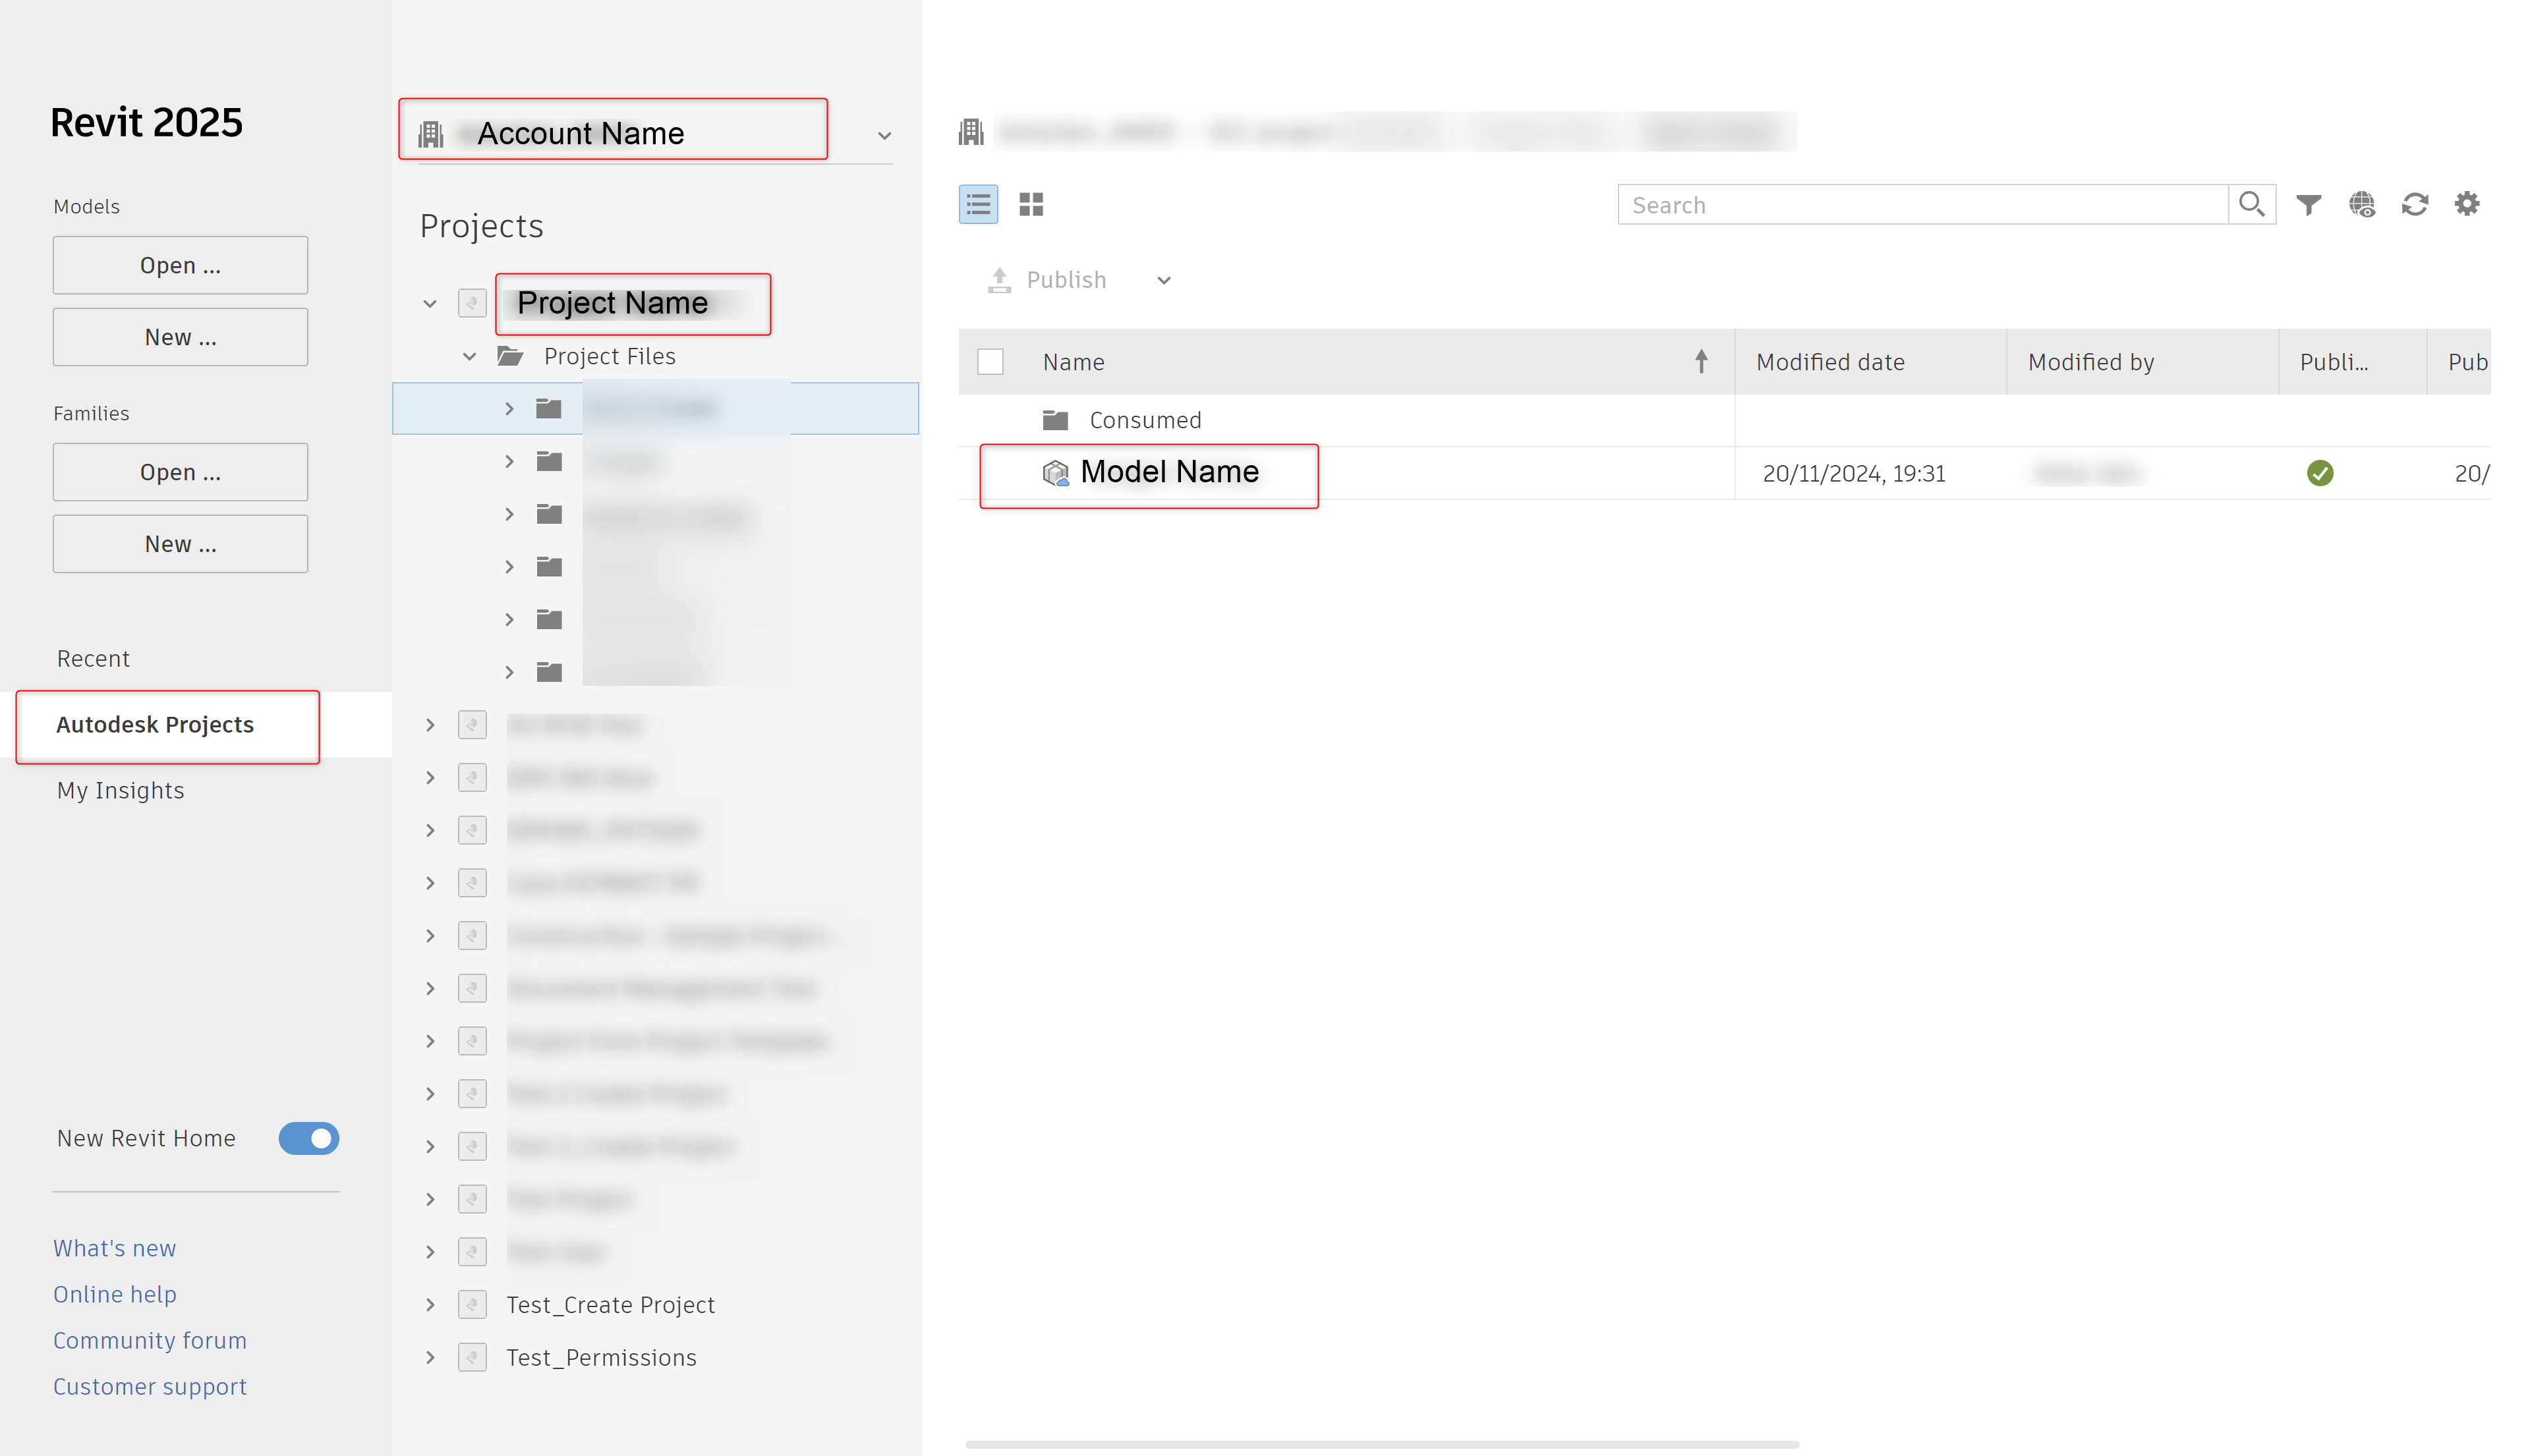Image resolution: width=2530 pixels, height=1456 pixels.
Task: Click the search magnifier icon
Action: pyautogui.click(x=2251, y=204)
